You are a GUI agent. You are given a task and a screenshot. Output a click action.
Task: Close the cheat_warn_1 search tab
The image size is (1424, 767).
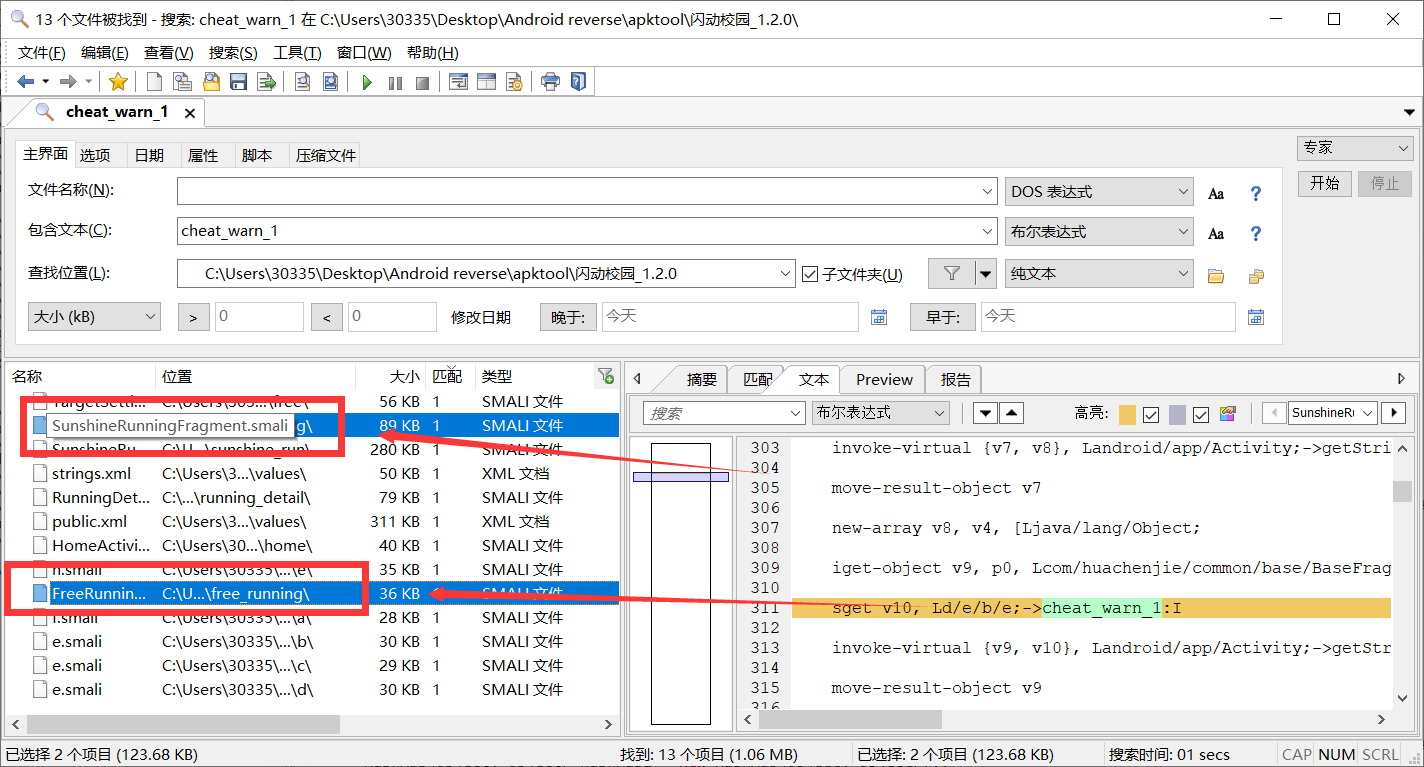189,112
